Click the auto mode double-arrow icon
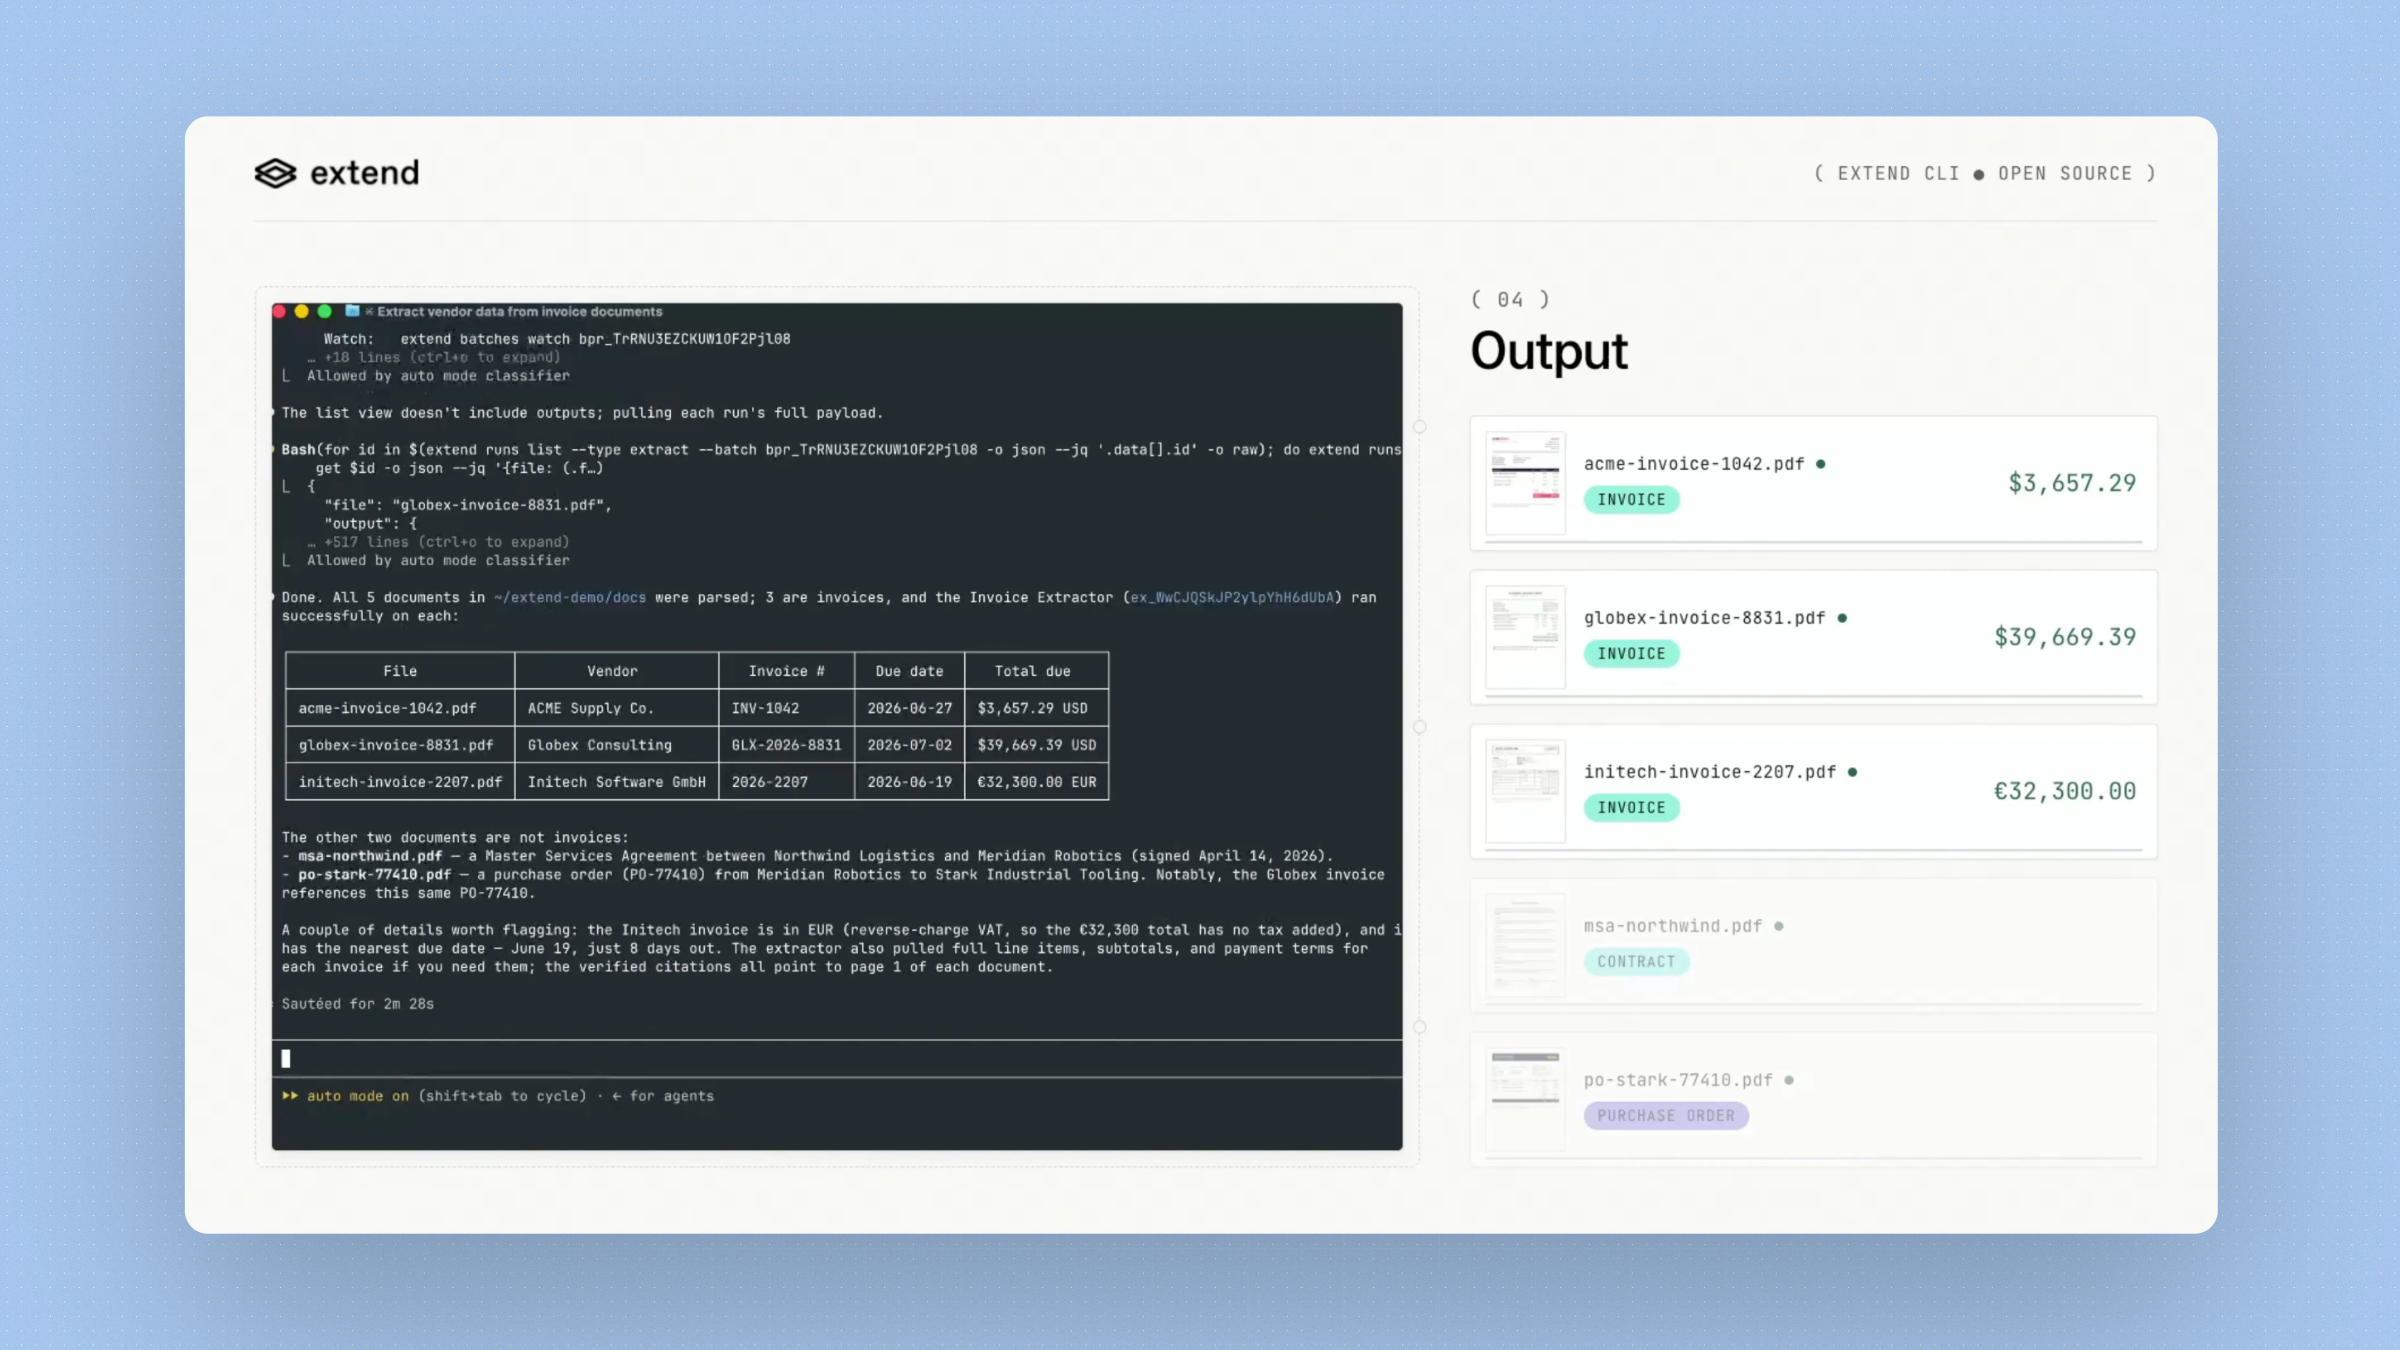The image size is (2400, 1350). [x=290, y=1096]
